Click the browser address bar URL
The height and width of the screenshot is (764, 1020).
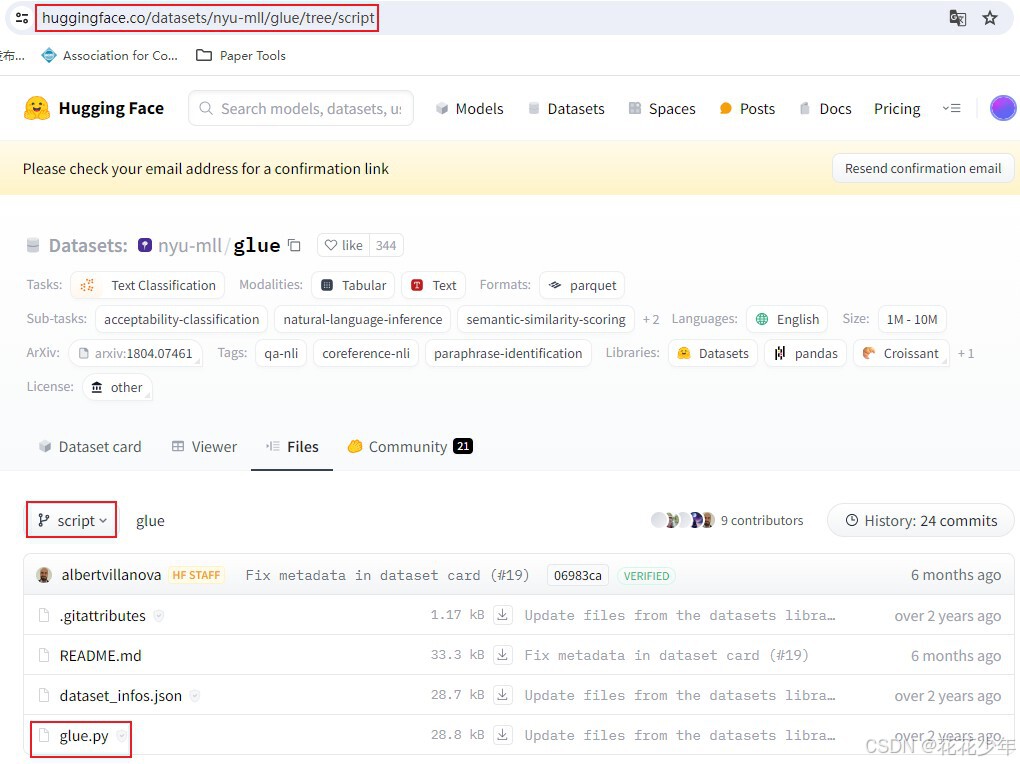[208, 18]
